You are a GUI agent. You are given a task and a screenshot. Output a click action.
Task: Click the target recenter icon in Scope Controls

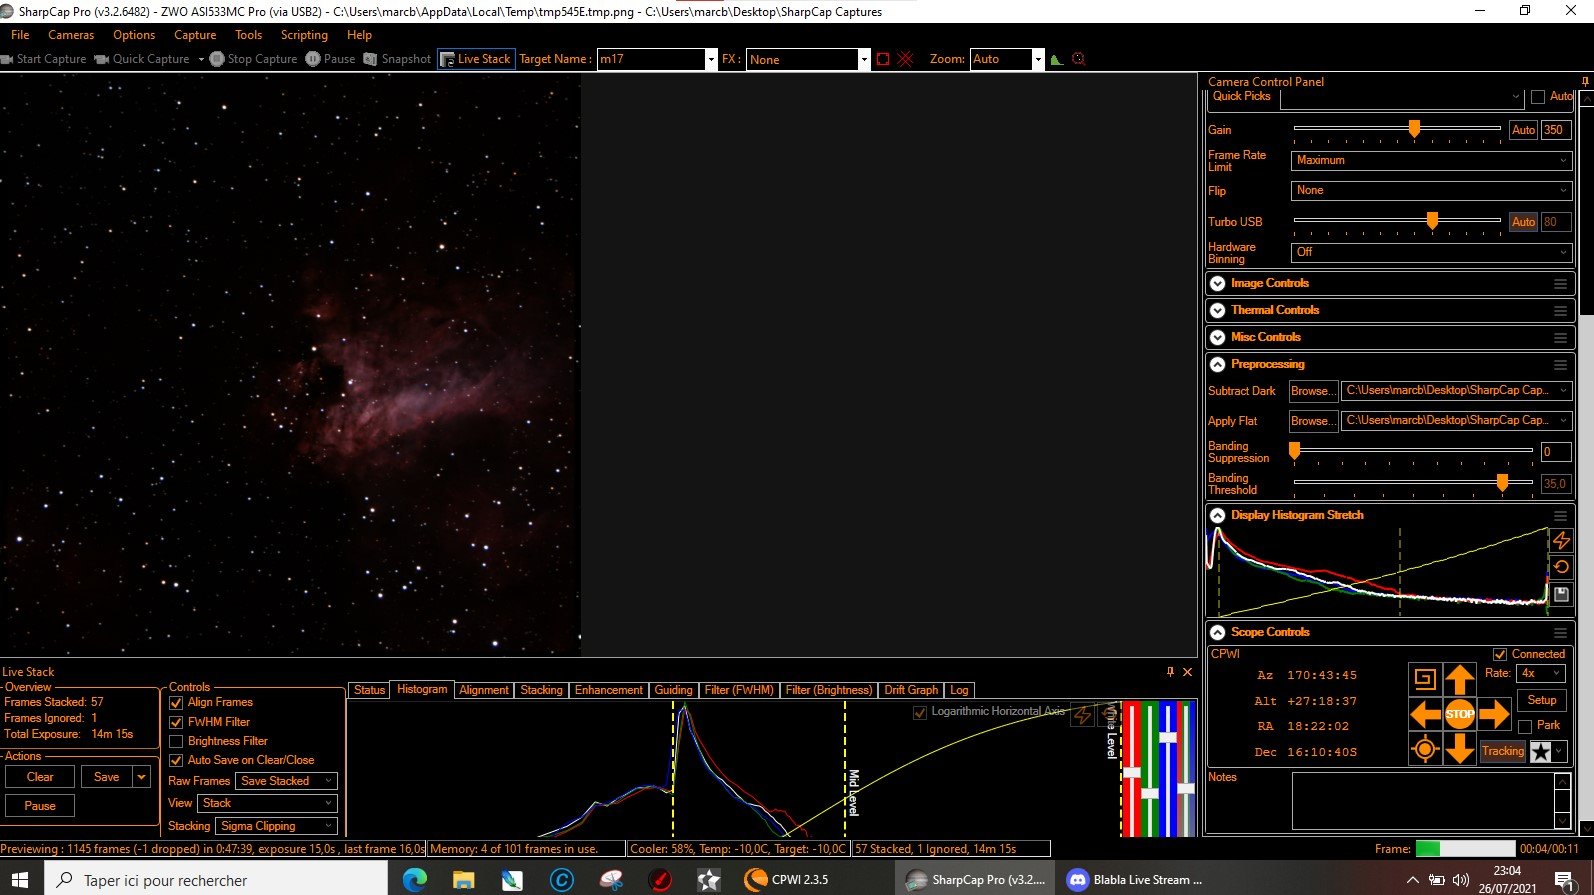(x=1425, y=748)
